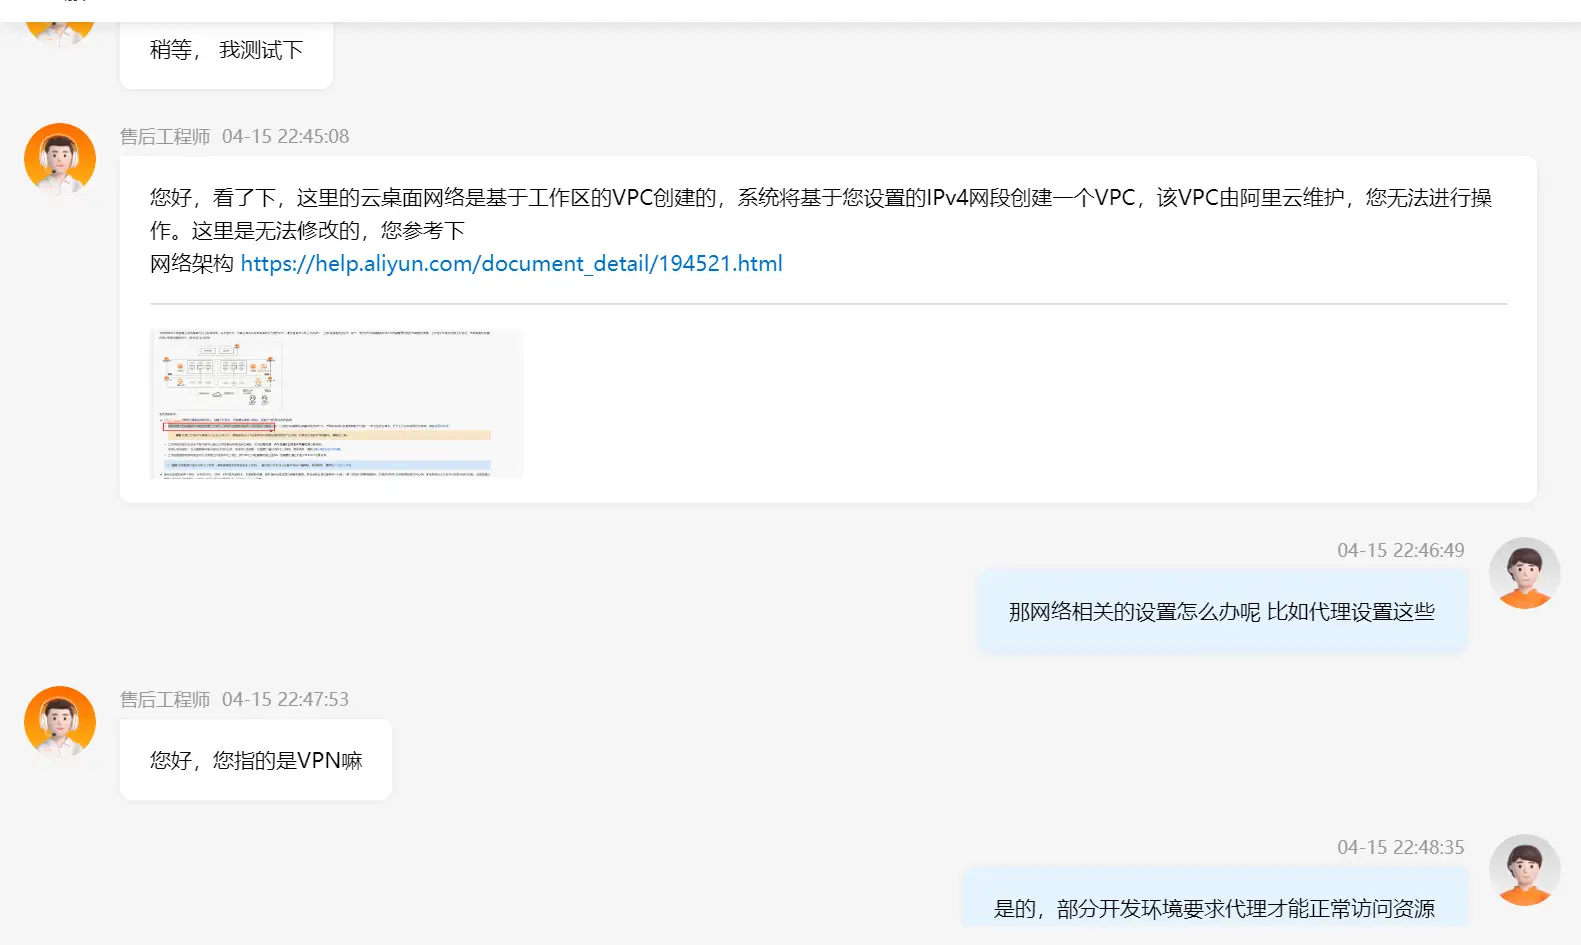This screenshot has width=1581, height=945.
Task: Click the 04-15 22:45:08 timestamp
Action: tap(285, 137)
